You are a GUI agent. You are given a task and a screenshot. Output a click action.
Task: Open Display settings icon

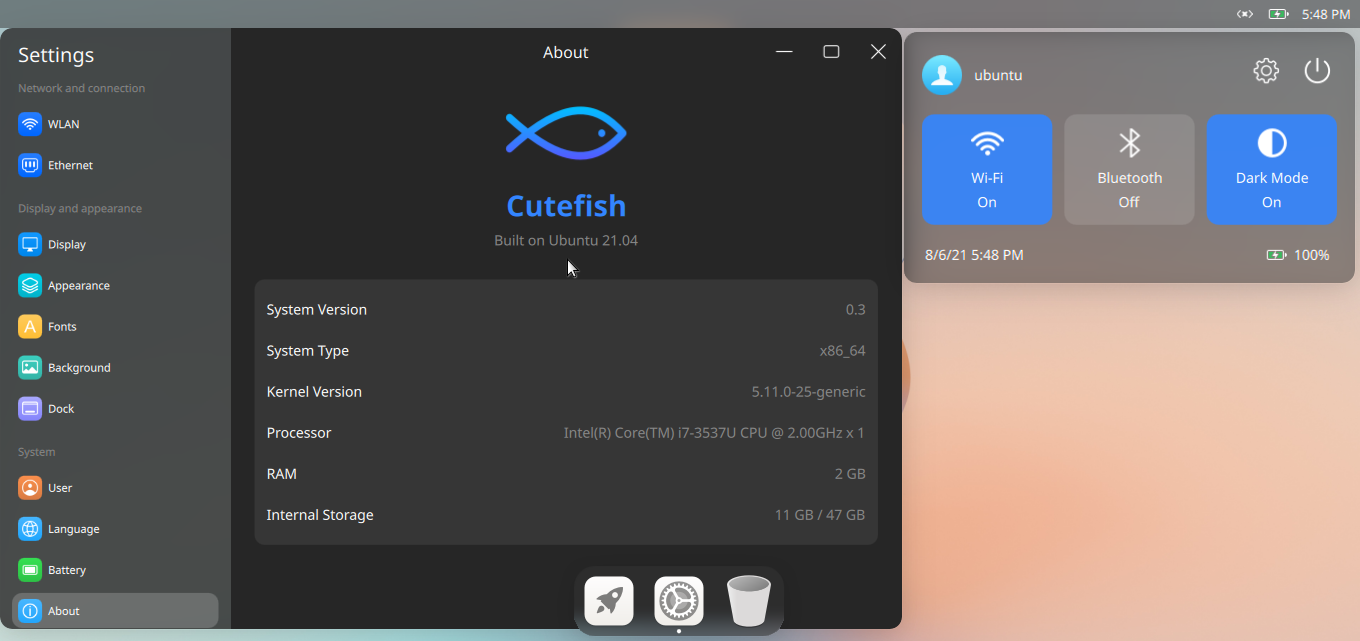click(30, 244)
